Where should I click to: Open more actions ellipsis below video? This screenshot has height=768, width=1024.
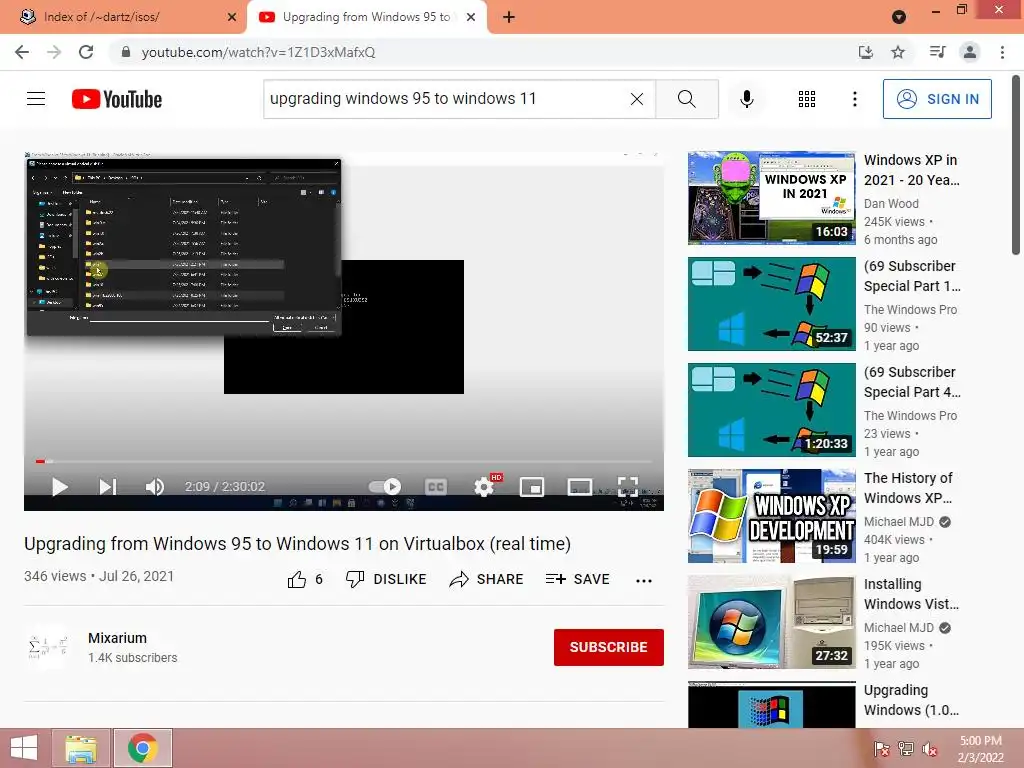pyautogui.click(x=644, y=581)
